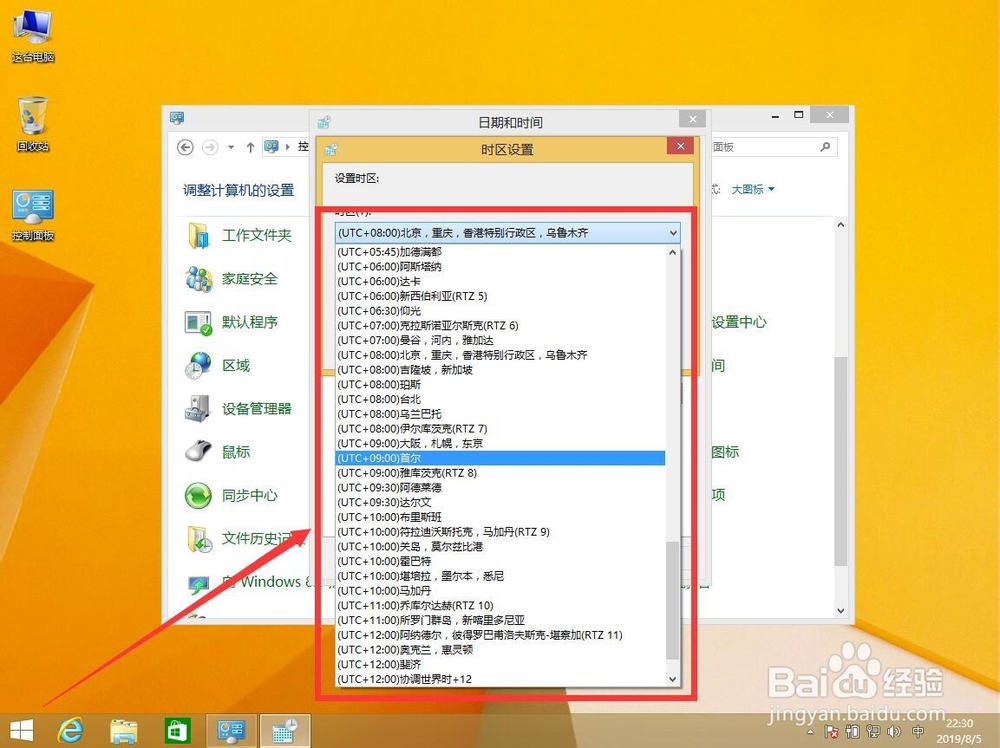
Task: Click the taskbar clock showing 22:30
Action: (959, 731)
